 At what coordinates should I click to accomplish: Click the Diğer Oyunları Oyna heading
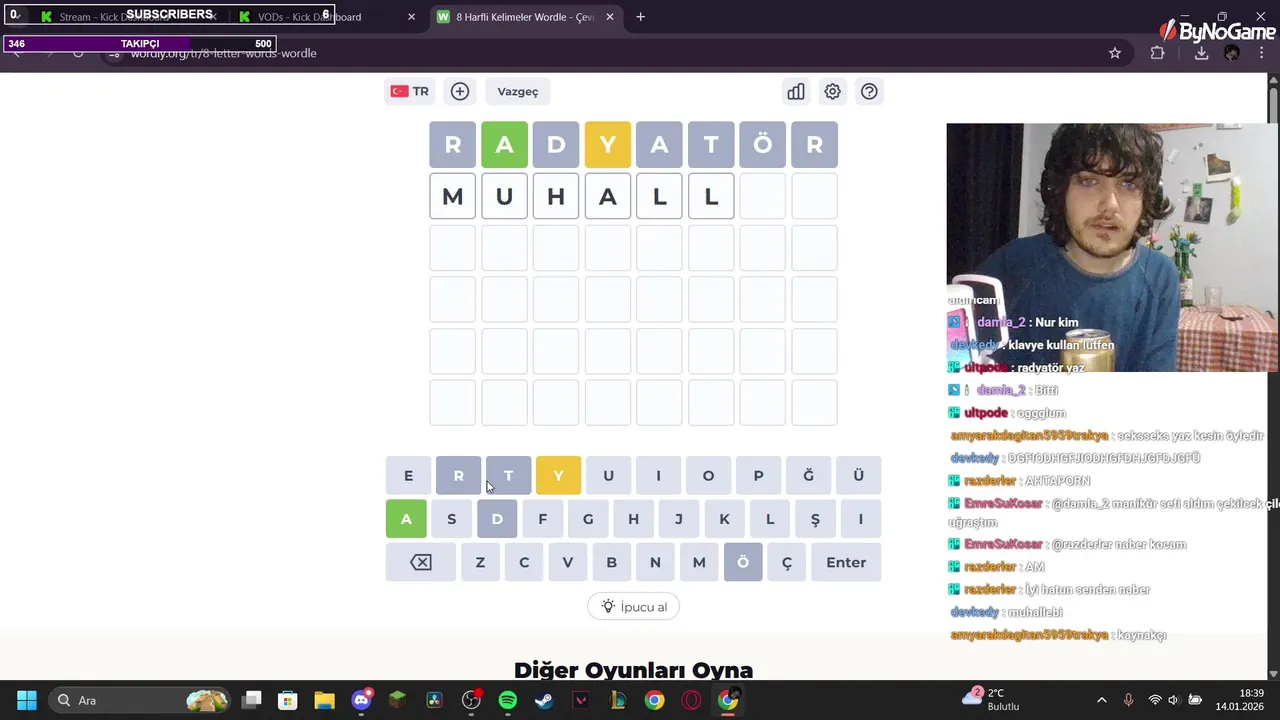pos(633,669)
